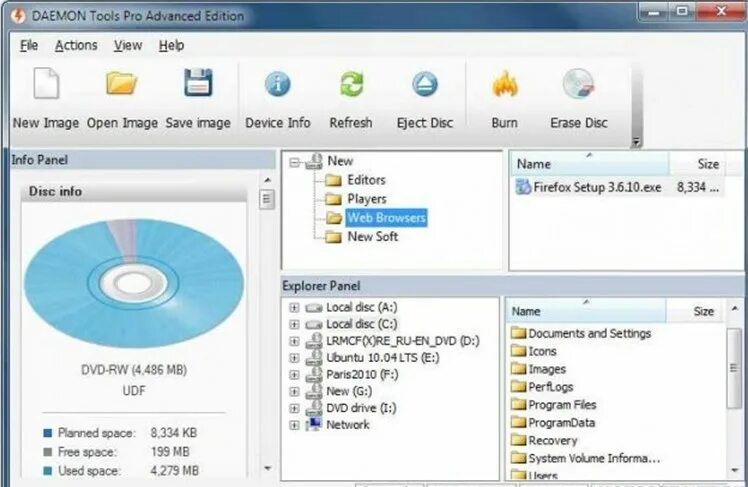
Task: Expand New (G:) drive
Action: (x=294, y=392)
